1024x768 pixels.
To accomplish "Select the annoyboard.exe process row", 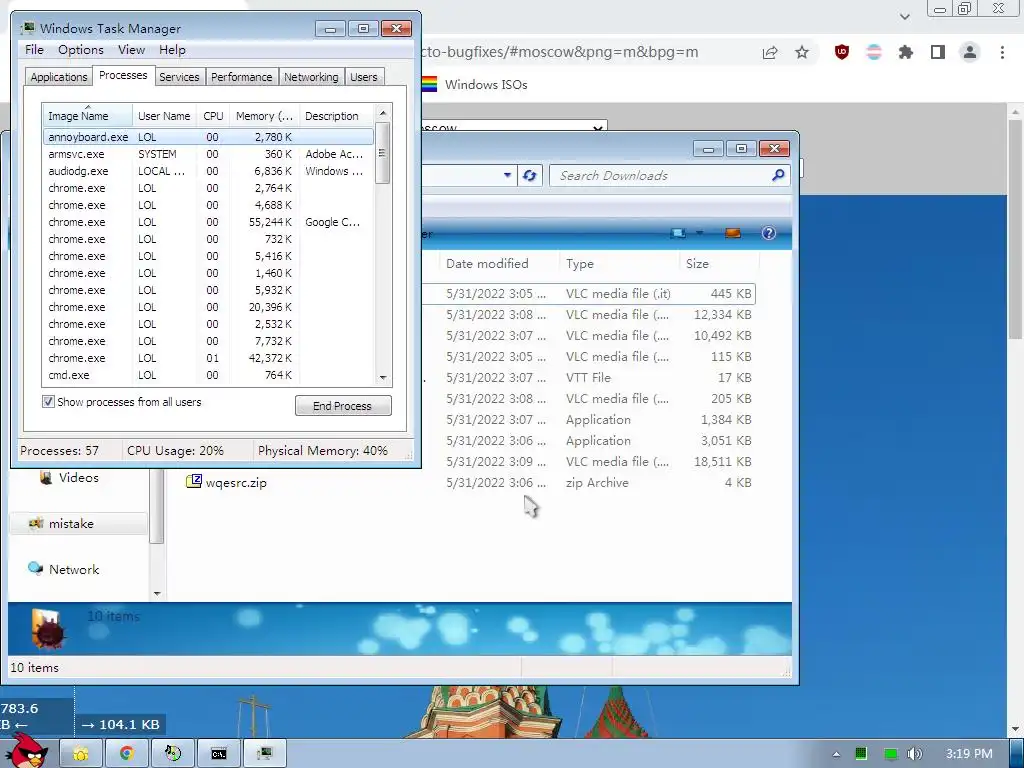I will point(208,137).
